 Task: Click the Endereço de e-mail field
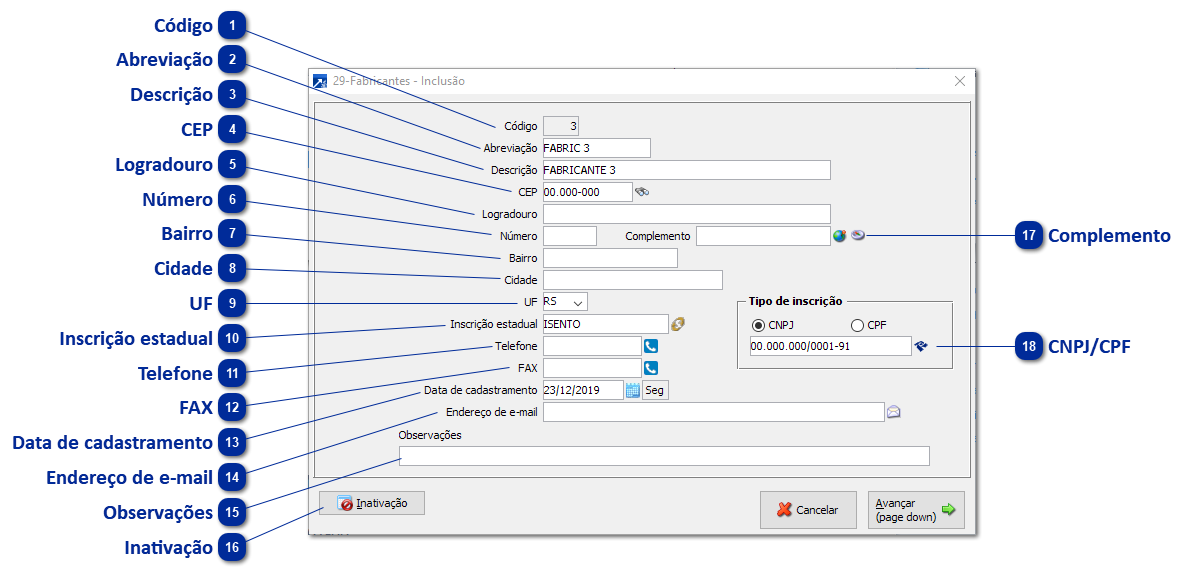[713, 412]
